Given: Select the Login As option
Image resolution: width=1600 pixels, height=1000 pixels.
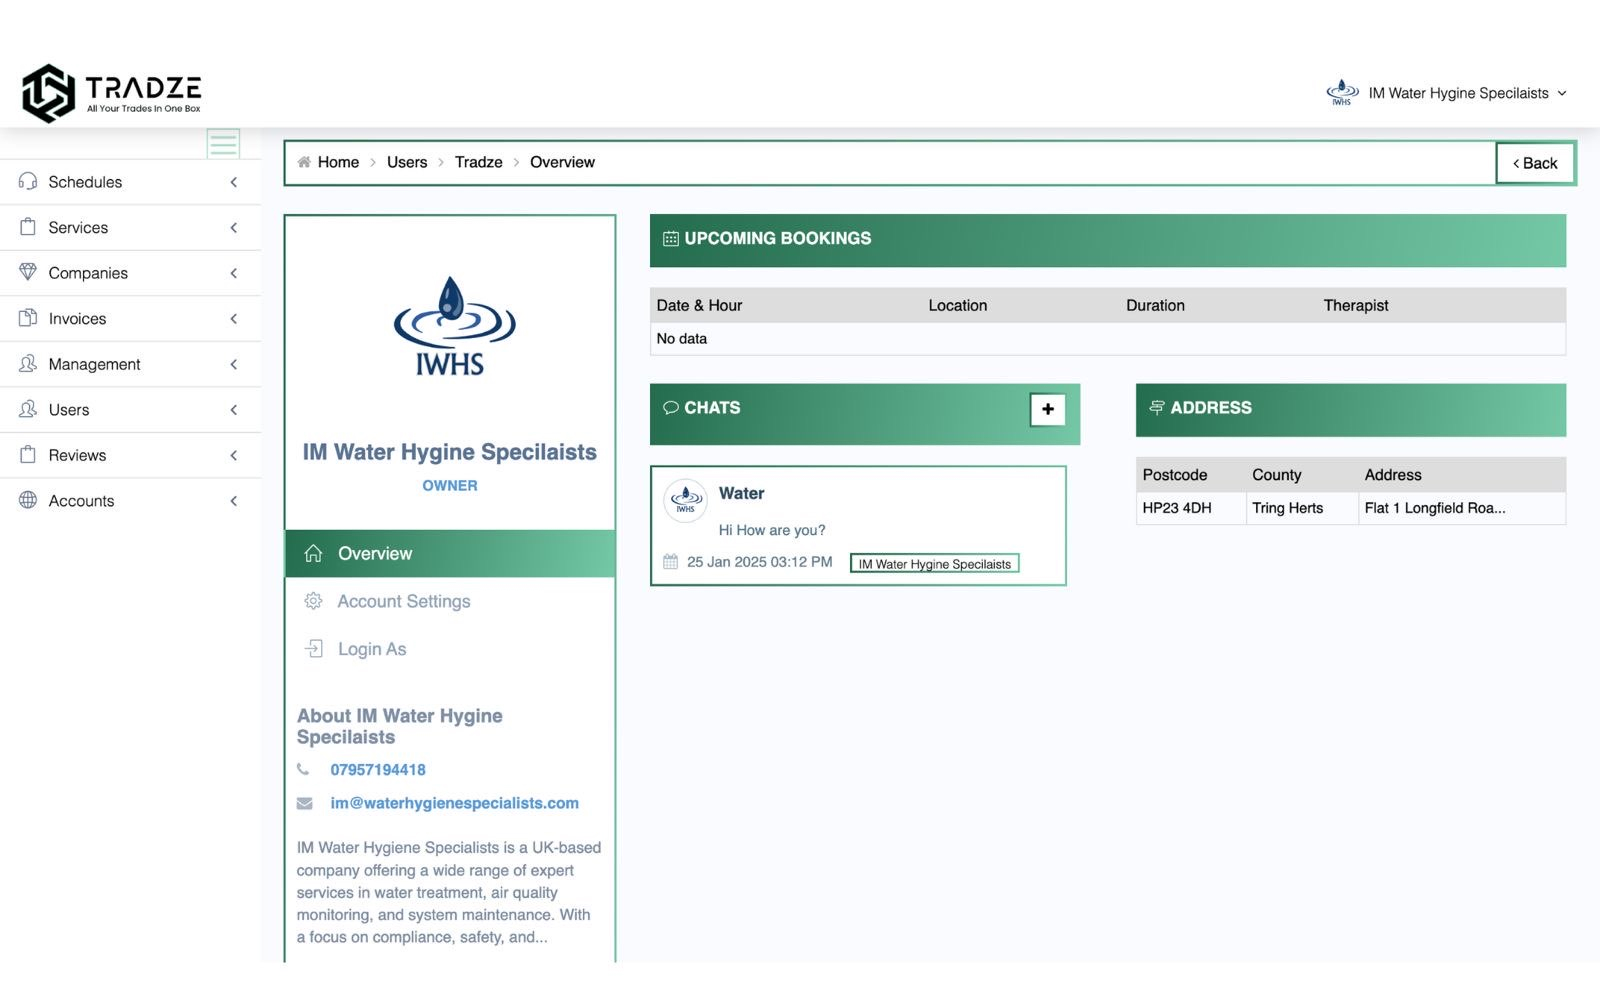Looking at the screenshot, I should 450,648.
